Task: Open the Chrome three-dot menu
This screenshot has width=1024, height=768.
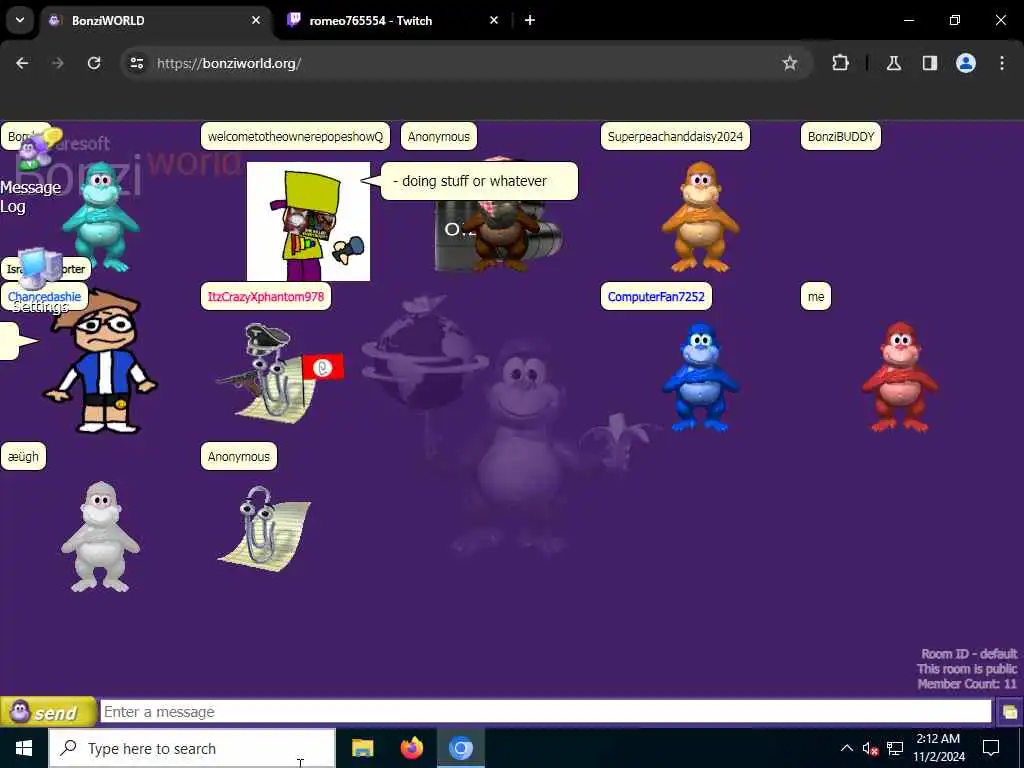Action: pos(1002,63)
